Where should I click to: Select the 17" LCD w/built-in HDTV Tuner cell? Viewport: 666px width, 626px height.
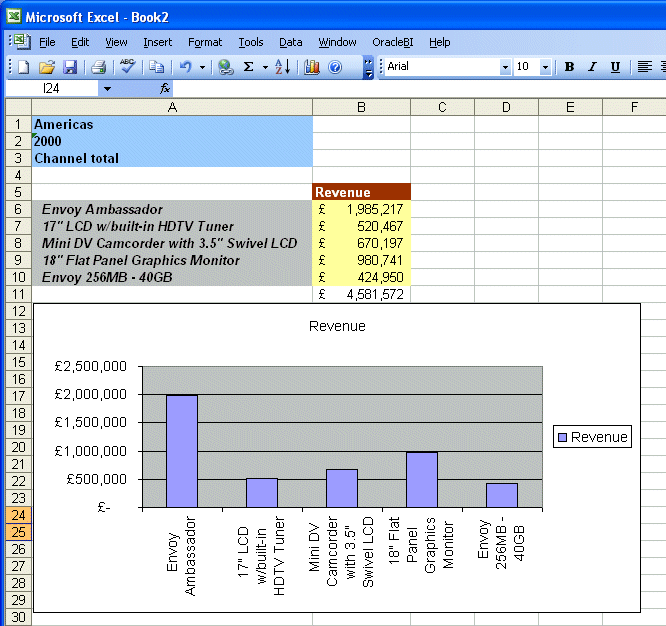(x=172, y=226)
